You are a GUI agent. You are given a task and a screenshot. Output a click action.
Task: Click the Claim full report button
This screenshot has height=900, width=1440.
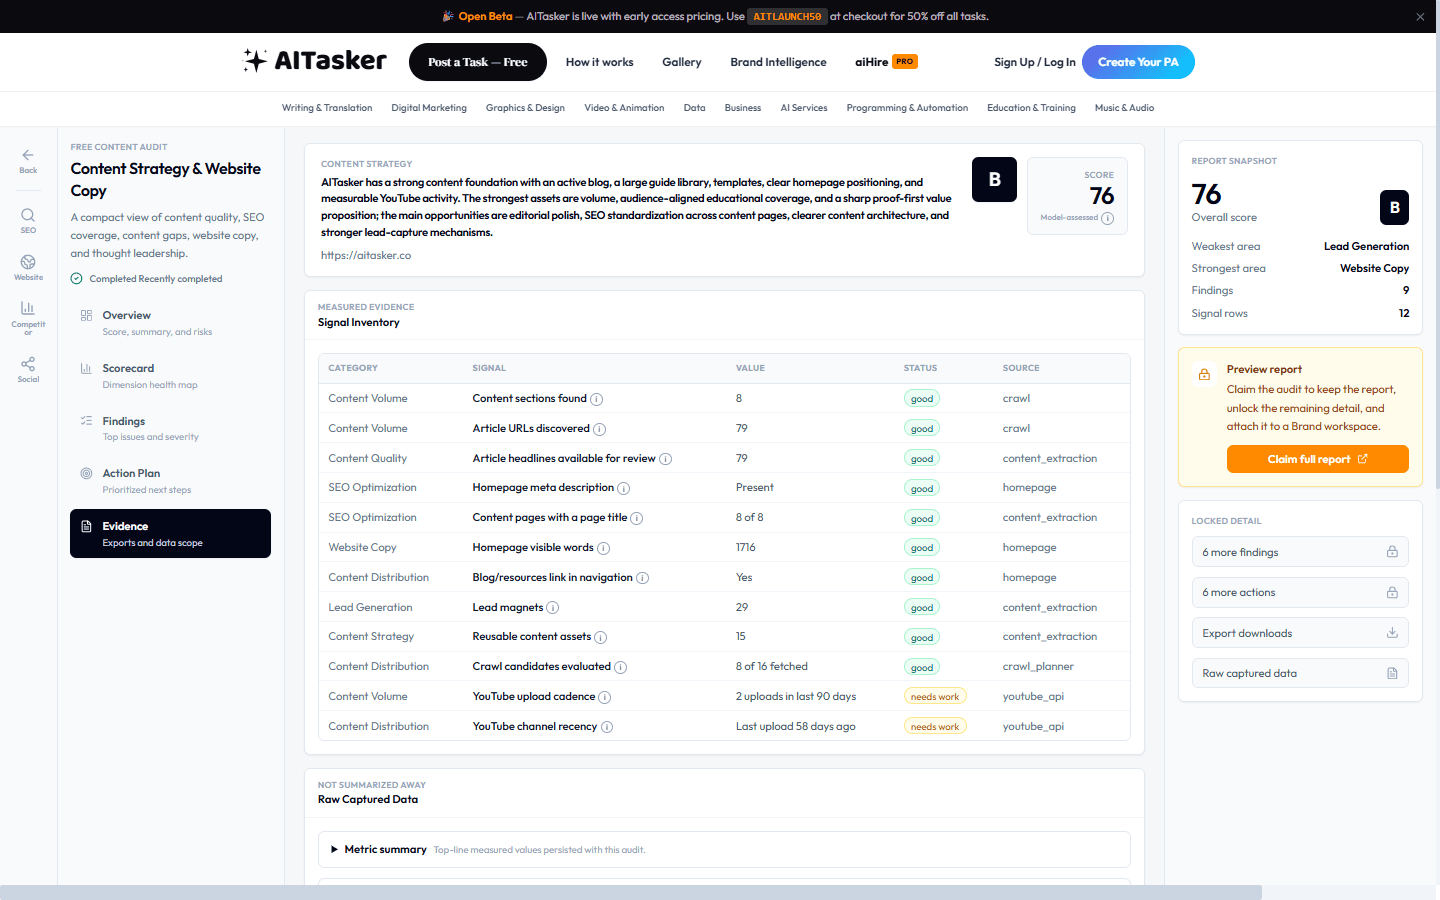point(1317,459)
